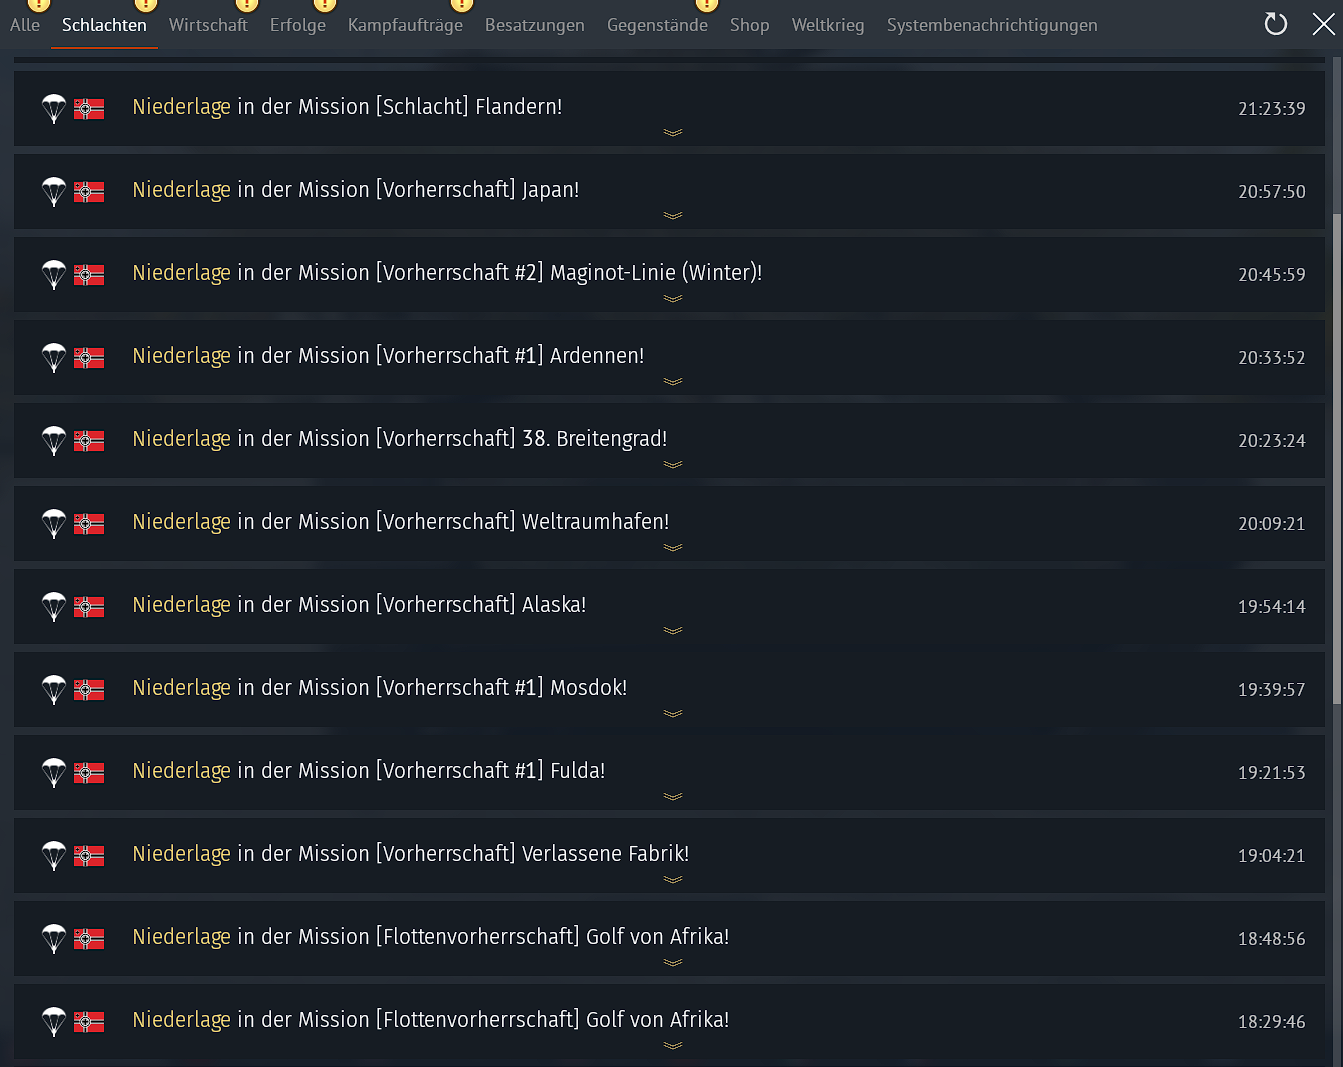Click the "[Vorherrschaft] Japan!" message text
Image resolution: width=1343 pixels, height=1067 pixels.
pos(478,190)
